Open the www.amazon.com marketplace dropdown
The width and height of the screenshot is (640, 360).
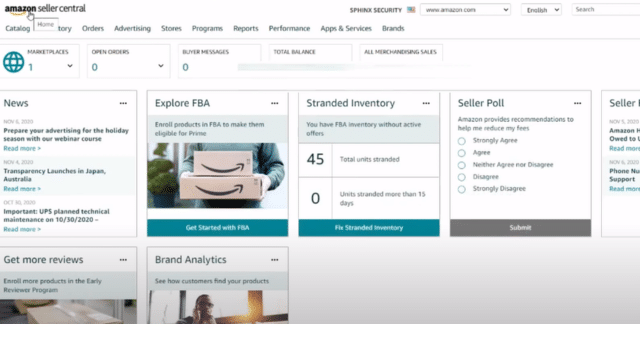tap(466, 10)
